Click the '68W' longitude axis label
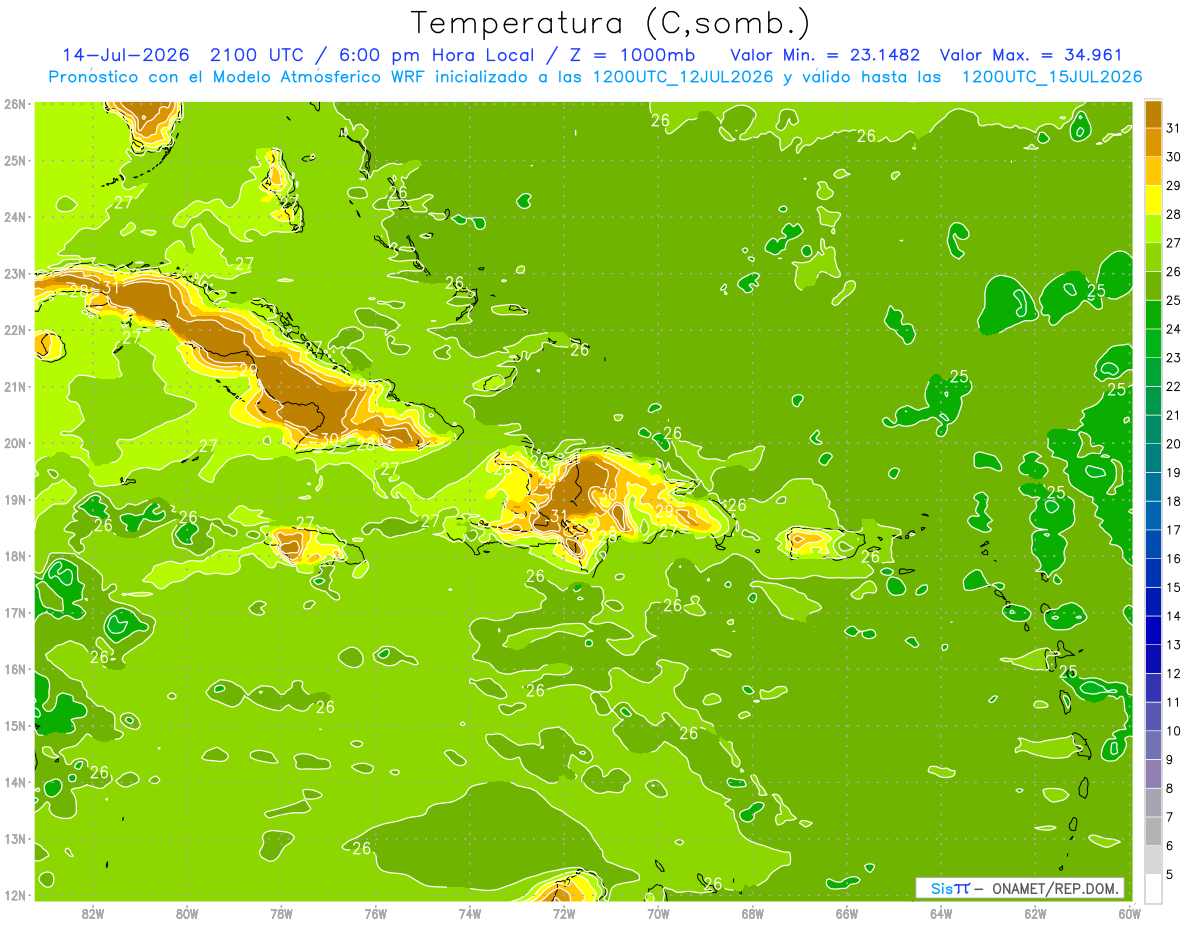 tap(752, 913)
